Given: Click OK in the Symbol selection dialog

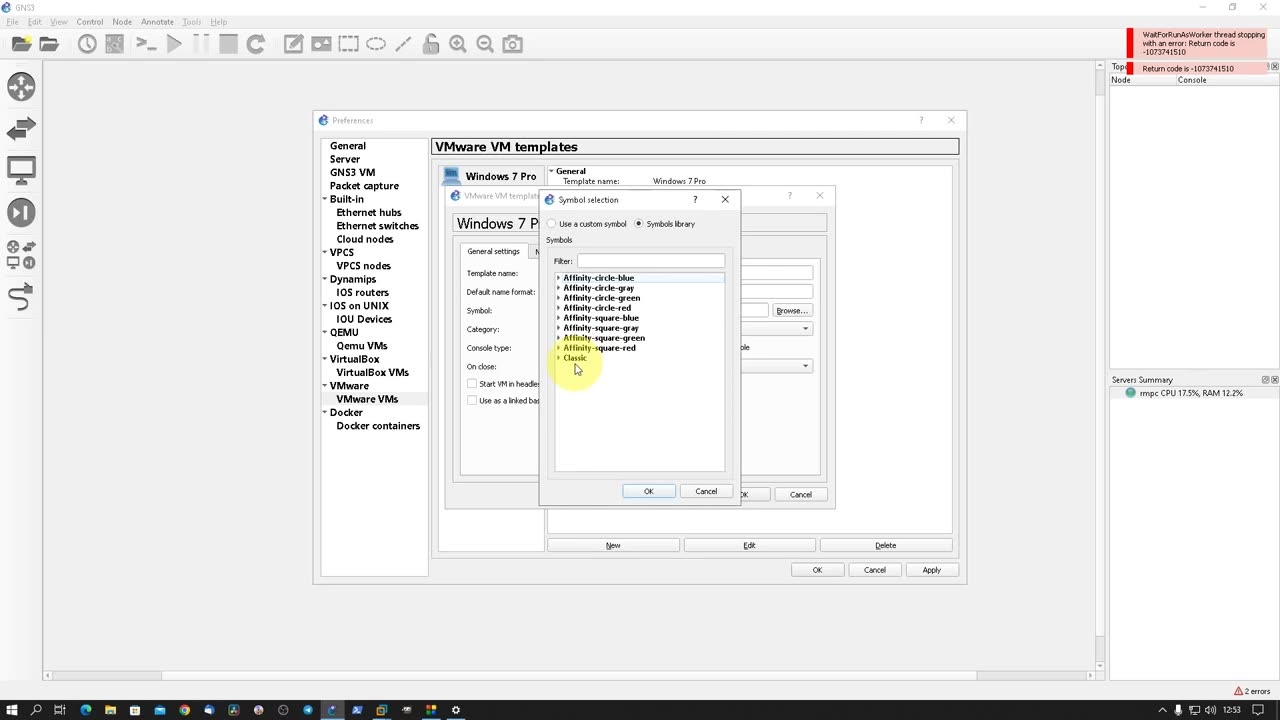Looking at the screenshot, I should (x=648, y=491).
